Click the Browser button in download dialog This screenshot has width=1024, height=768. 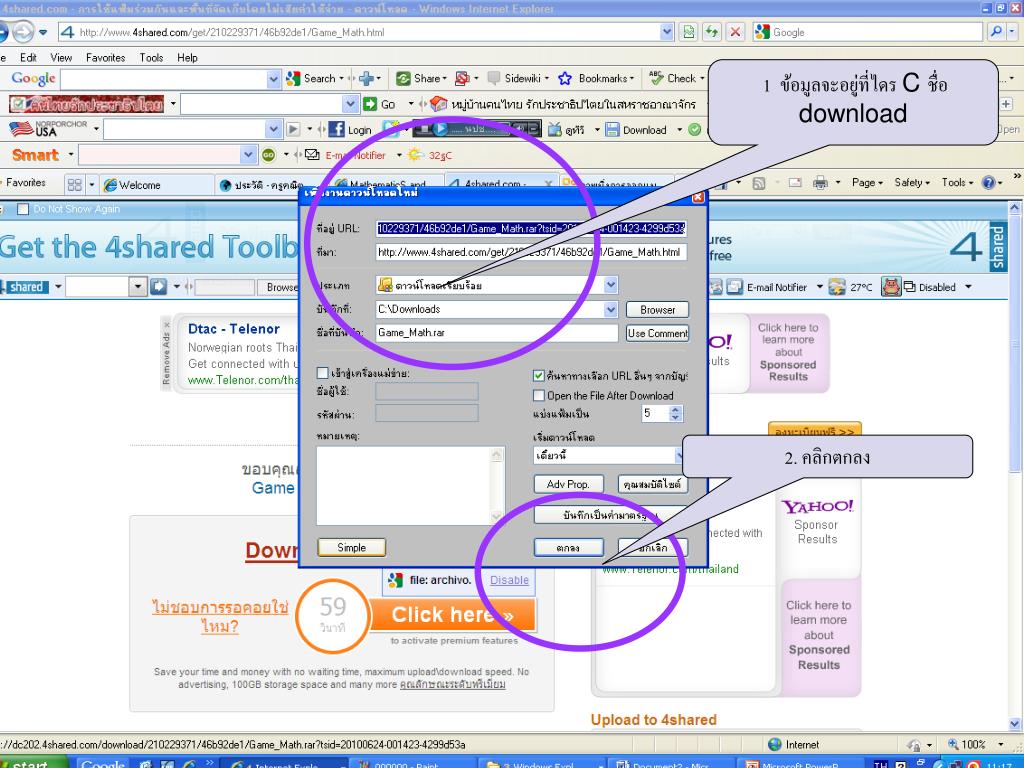pos(657,310)
